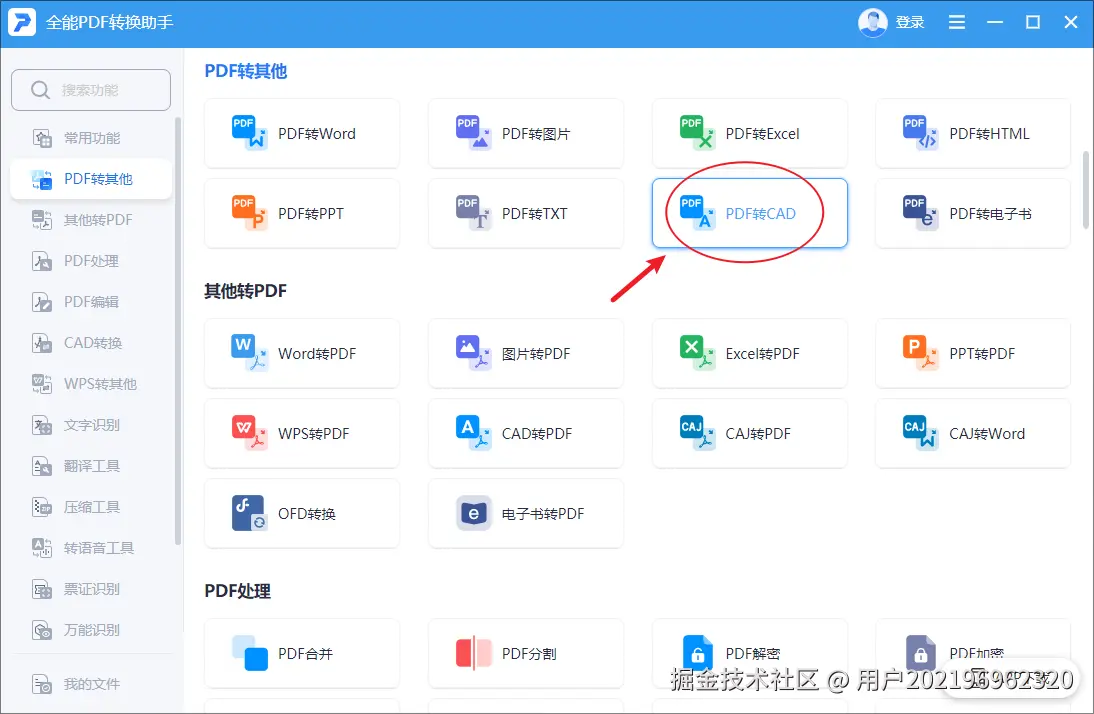
Task: Open 翻译工具 in the sidebar
Action: click(x=91, y=466)
